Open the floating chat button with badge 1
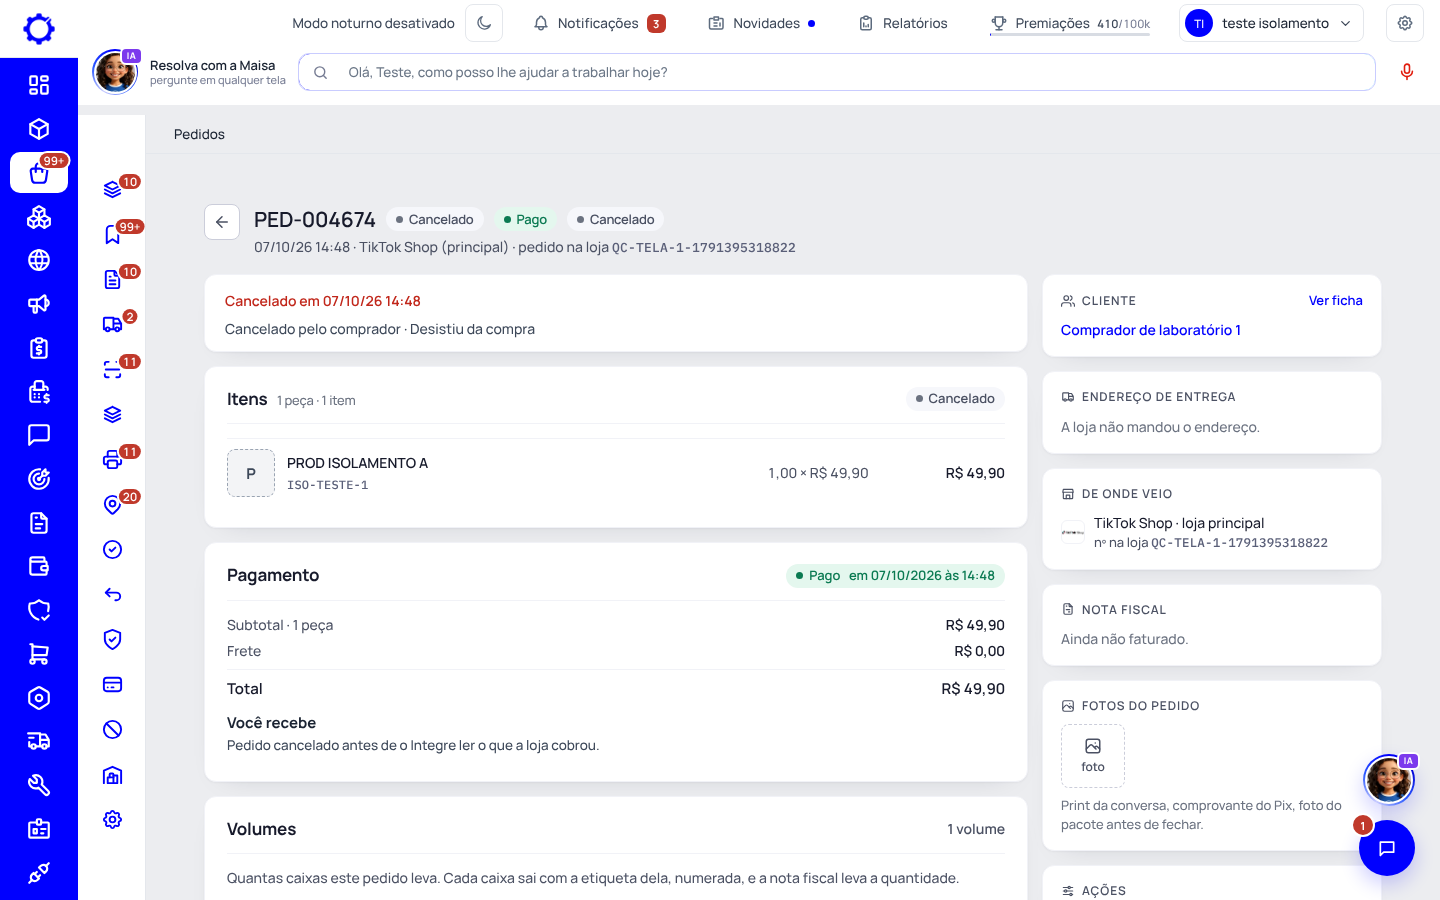 point(1387,848)
